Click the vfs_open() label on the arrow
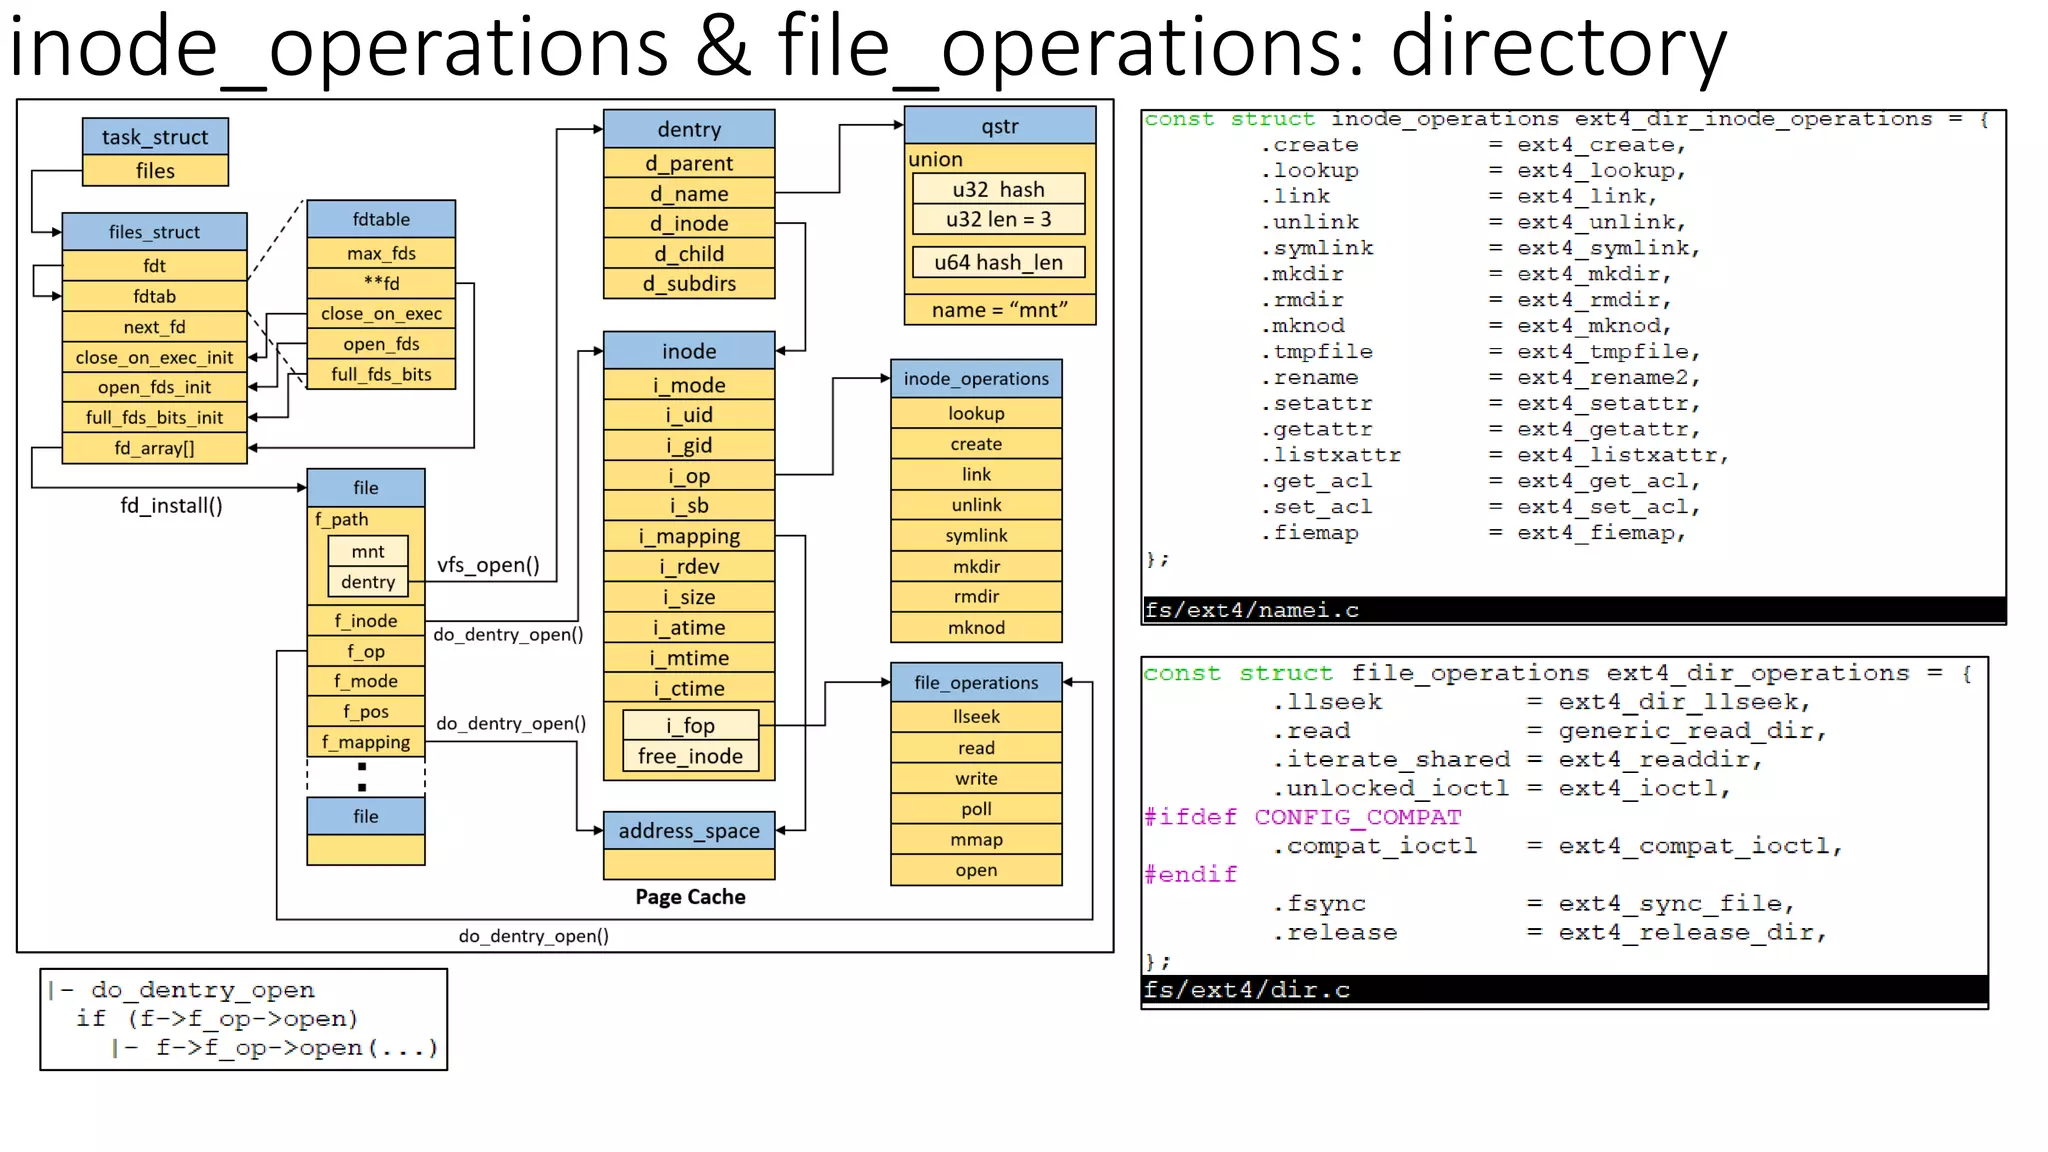Screen dimensions: 2048x1152 [489, 565]
